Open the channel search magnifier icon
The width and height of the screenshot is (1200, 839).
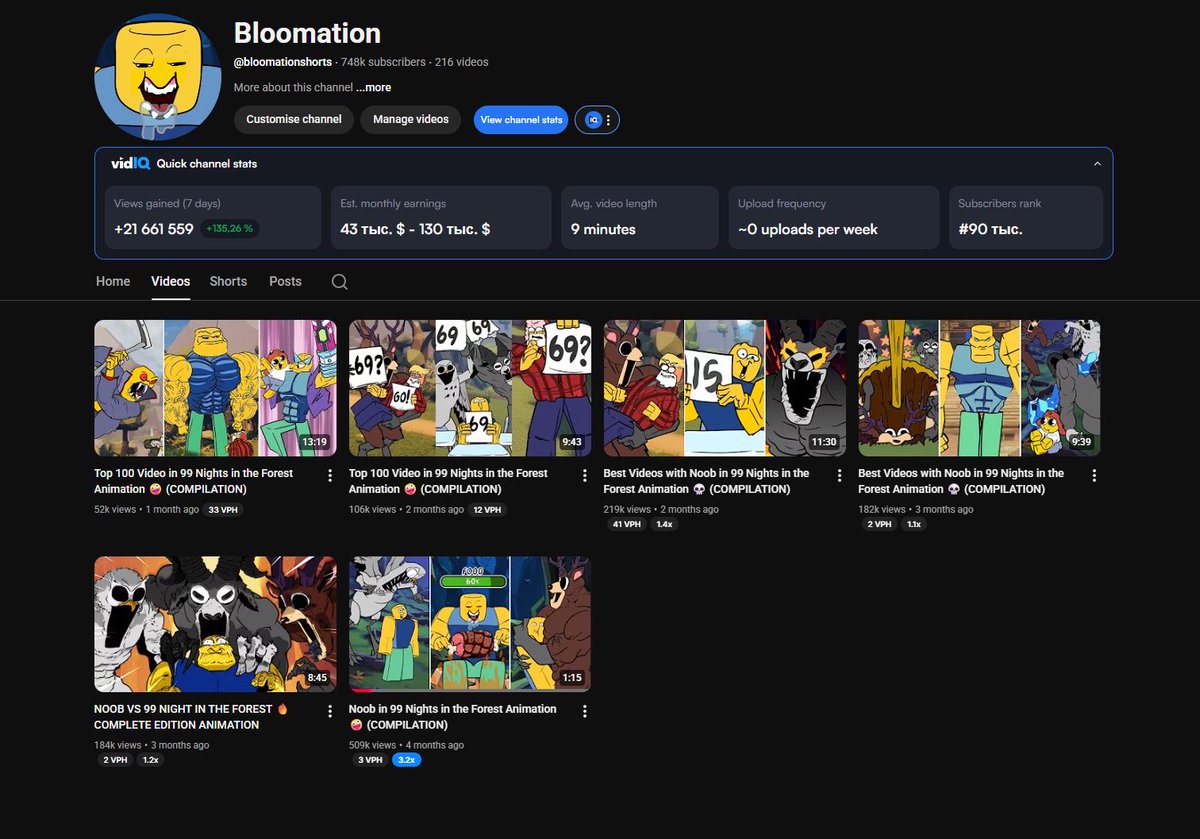pos(340,282)
